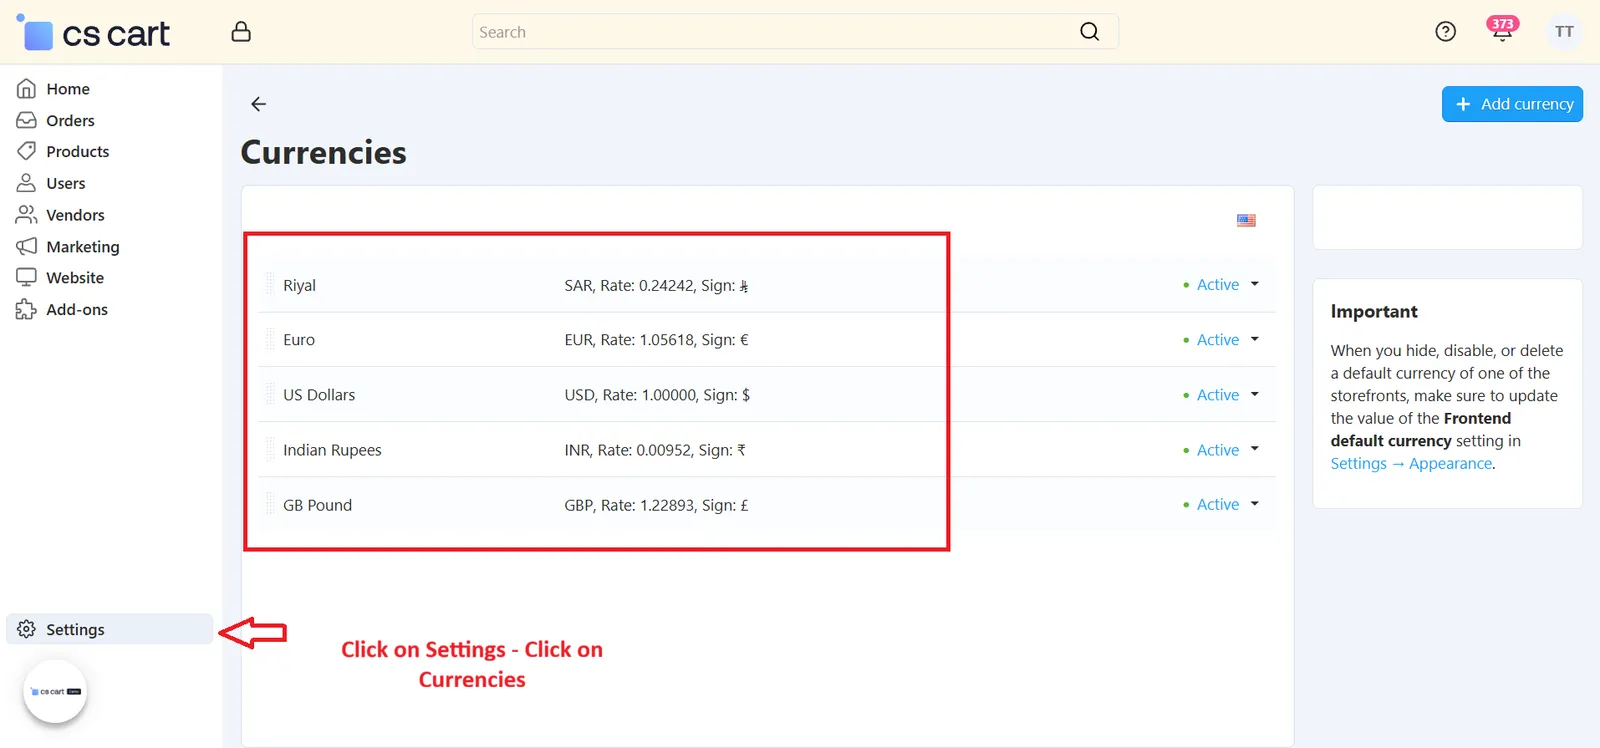Open the US Dollars currency name
This screenshot has height=748, width=1600.
[319, 395]
